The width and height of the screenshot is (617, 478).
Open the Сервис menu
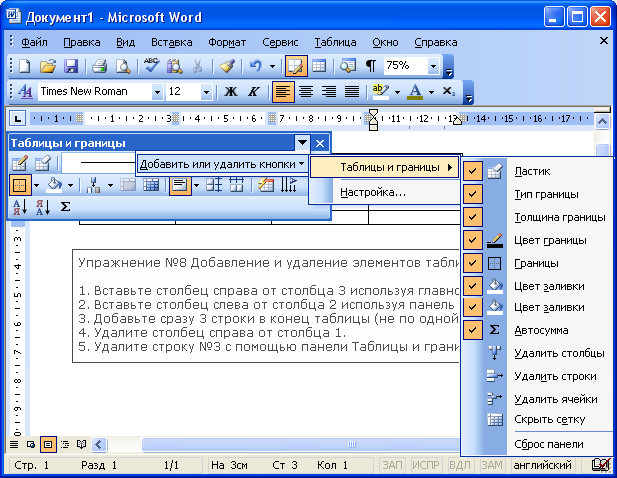pyautogui.click(x=280, y=42)
